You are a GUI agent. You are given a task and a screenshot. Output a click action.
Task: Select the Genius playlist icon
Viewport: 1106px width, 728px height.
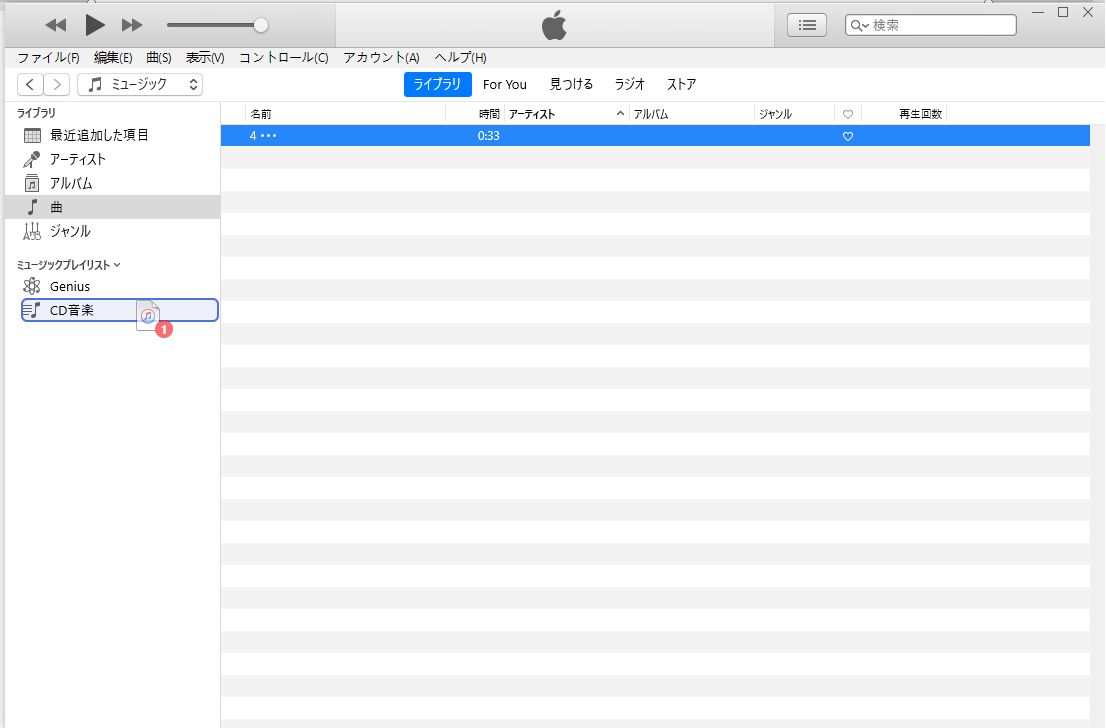(34, 286)
